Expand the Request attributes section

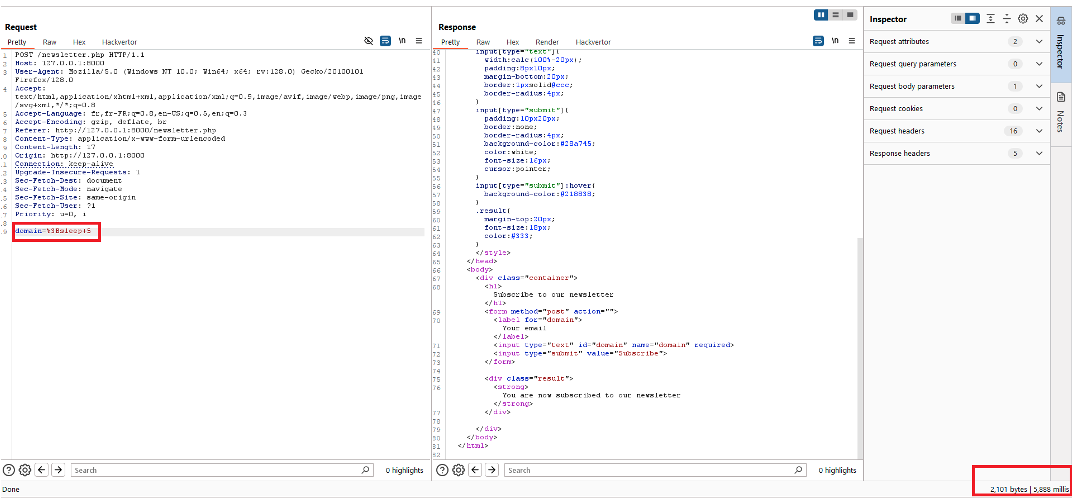point(1039,42)
